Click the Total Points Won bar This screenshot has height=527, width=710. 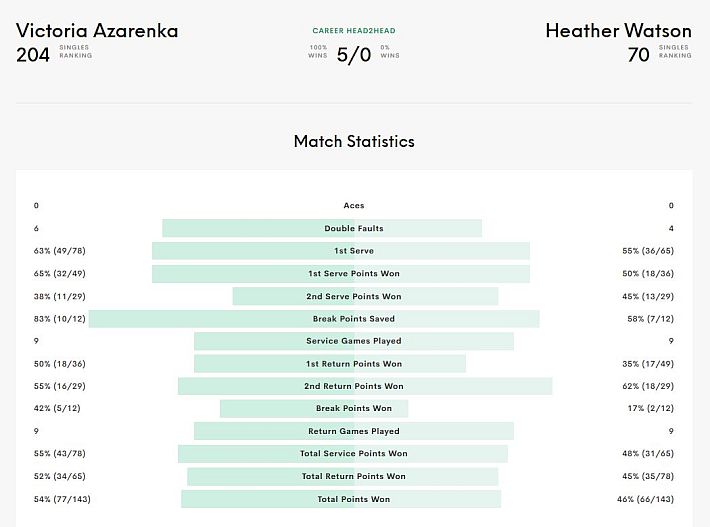click(x=341, y=499)
